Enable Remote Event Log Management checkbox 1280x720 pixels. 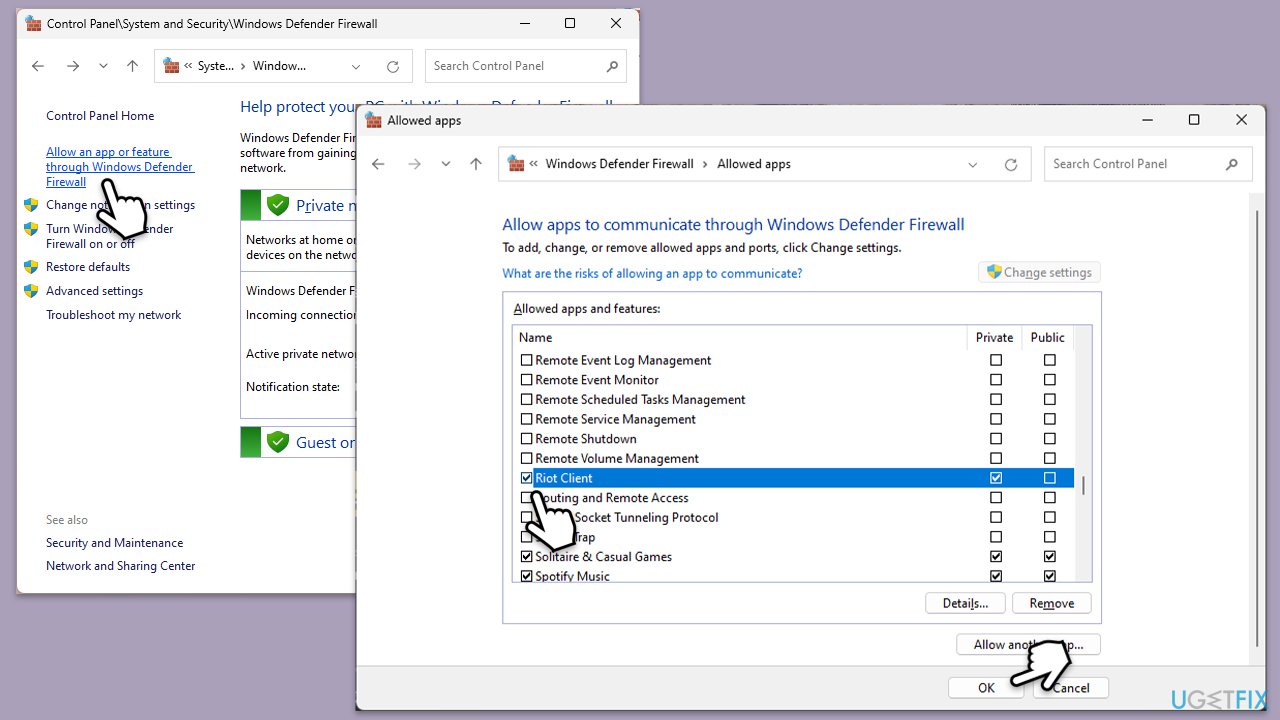[x=527, y=360]
